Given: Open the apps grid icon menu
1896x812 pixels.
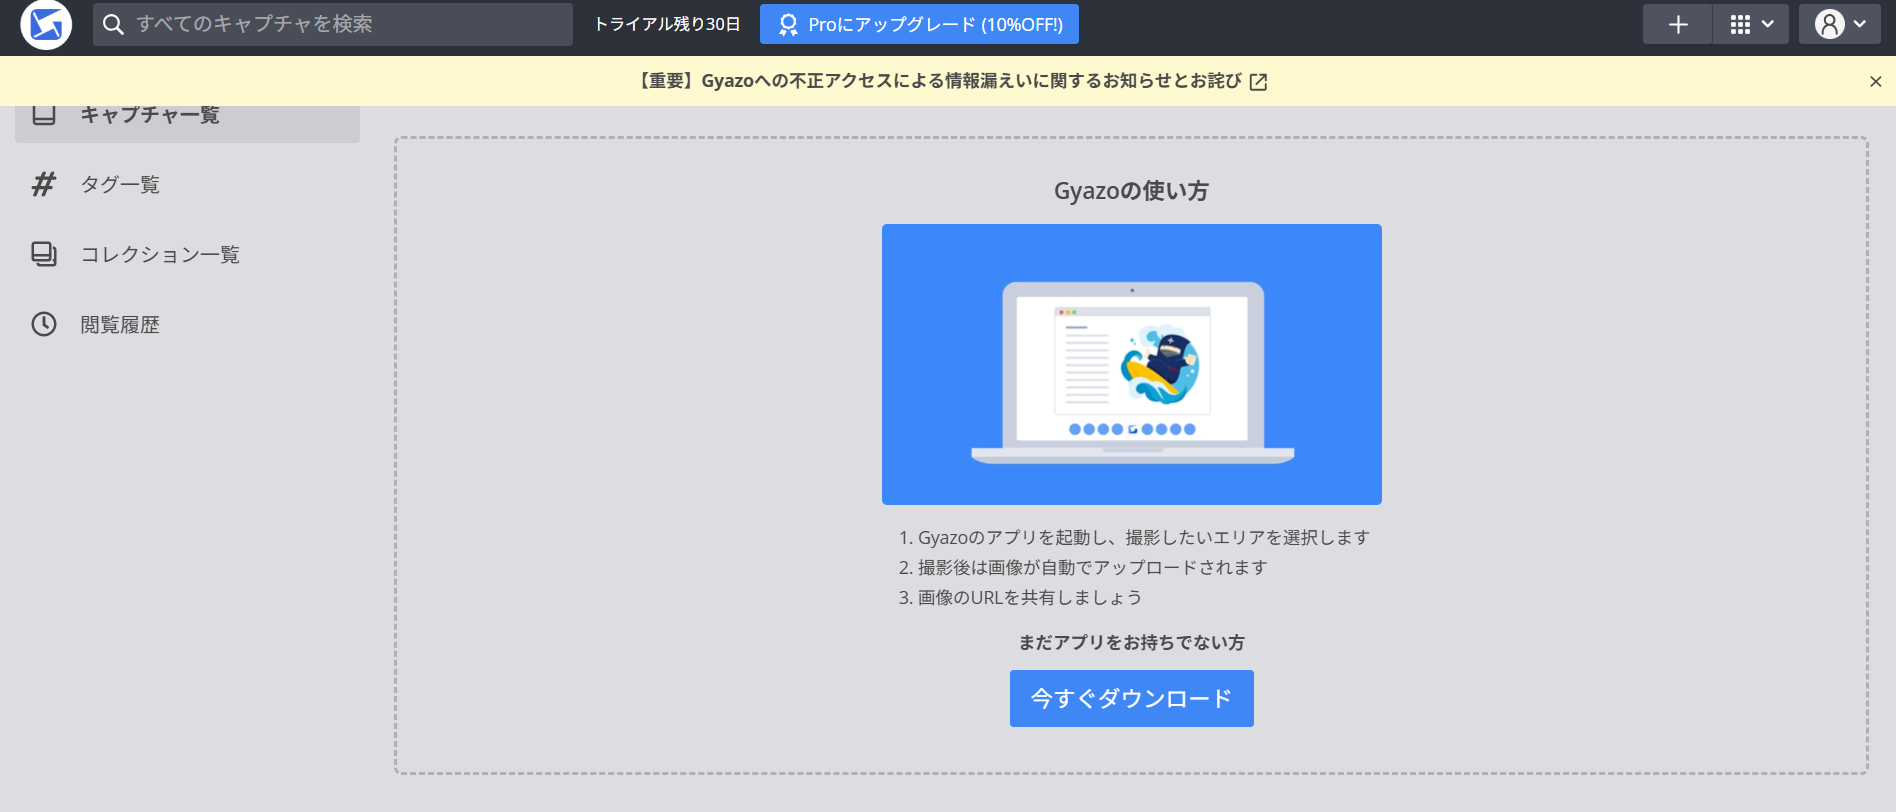Looking at the screenshot, I should 1740,24.
